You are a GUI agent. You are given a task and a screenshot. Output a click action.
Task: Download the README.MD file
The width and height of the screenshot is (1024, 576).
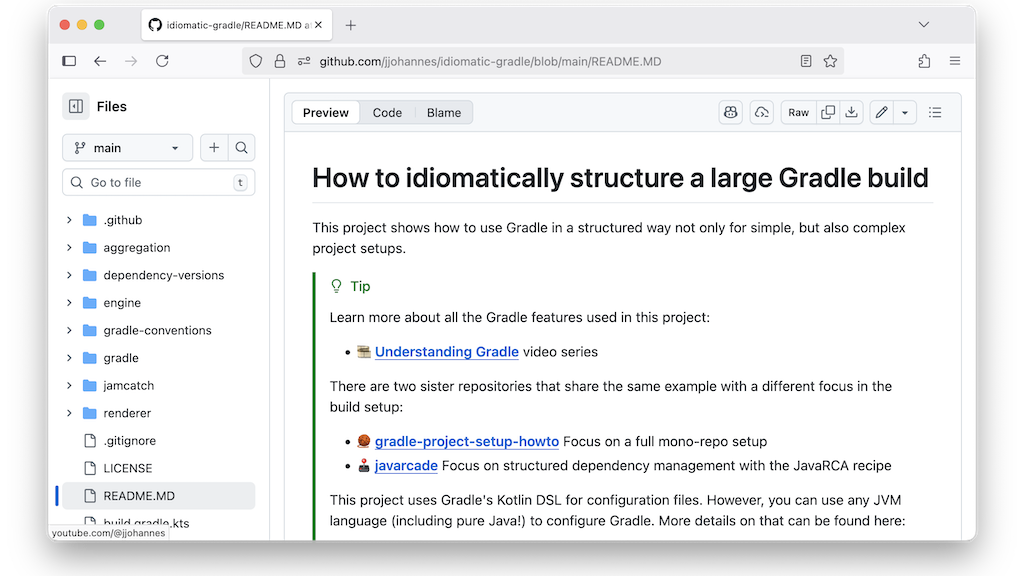(x=851, y=112)
